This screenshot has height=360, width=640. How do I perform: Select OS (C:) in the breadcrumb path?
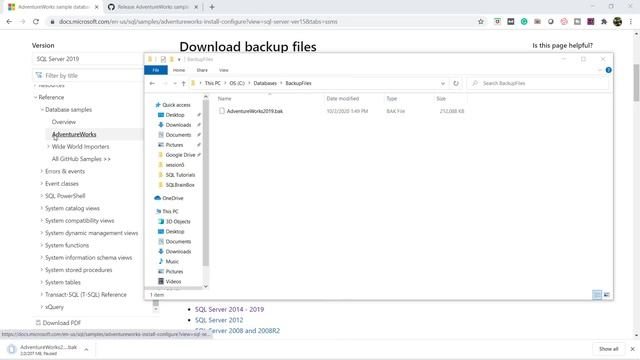pyautogui.click(x=237, y=83)
